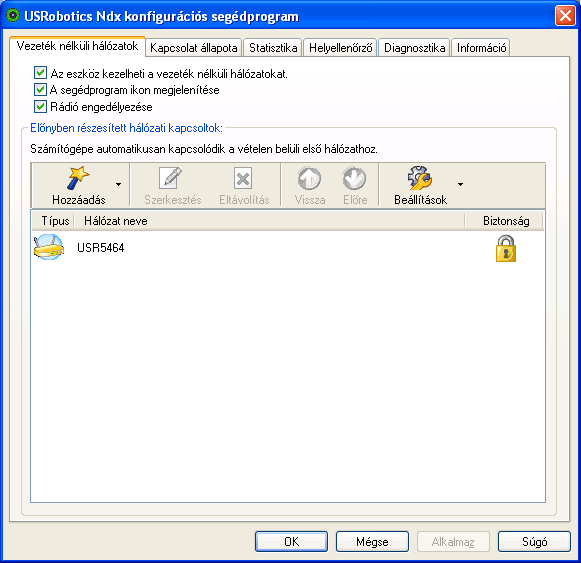
Task: Click the Előre down-arrow icon
Action: 354,178
